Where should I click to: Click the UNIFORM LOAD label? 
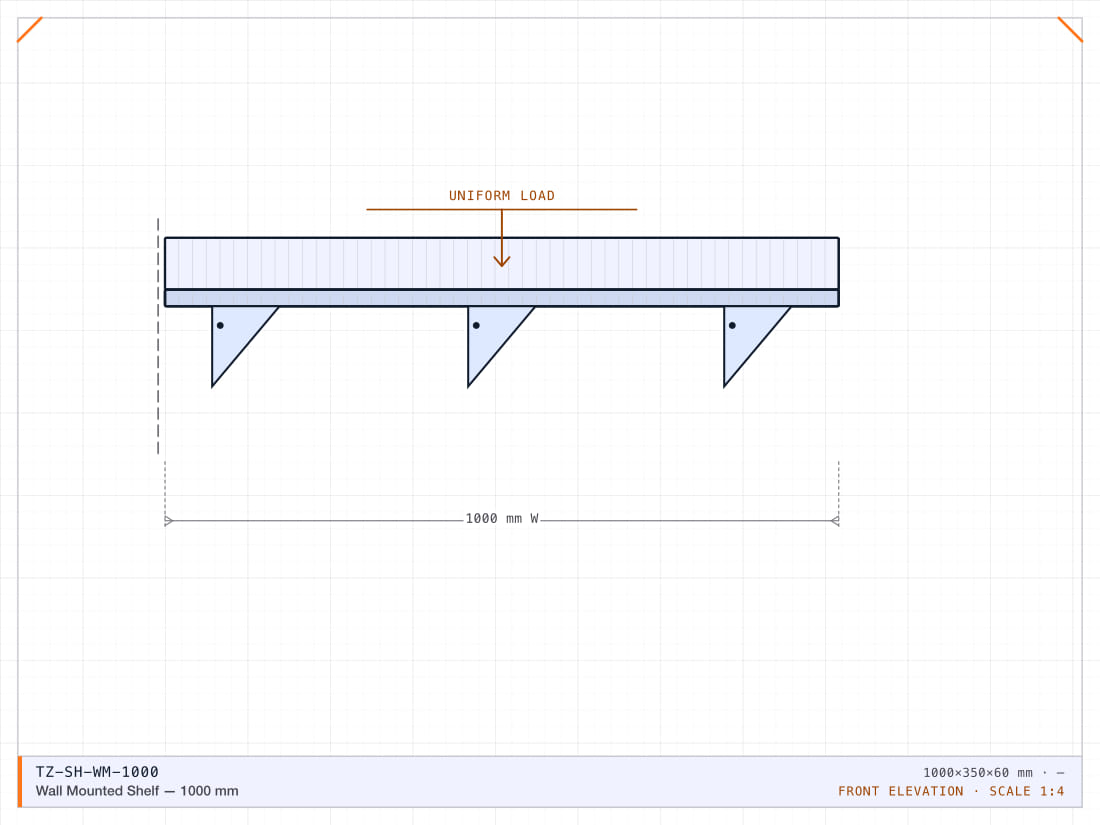[502, 196]
